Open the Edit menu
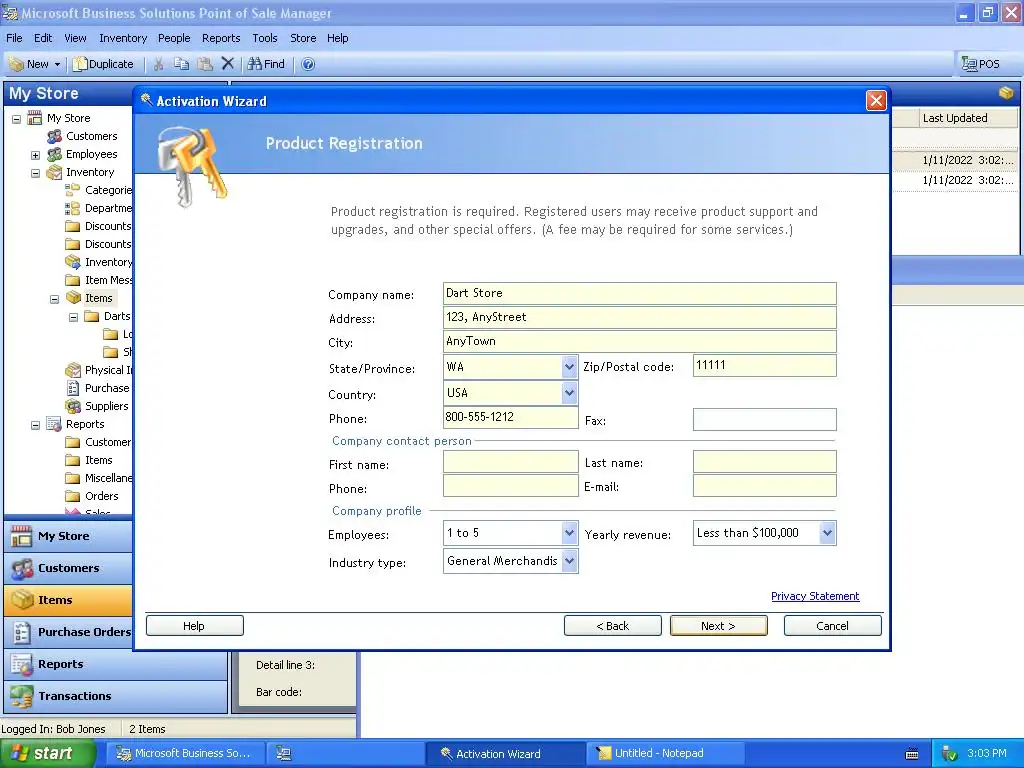Viewport: 1024px width, 768px height. click(43, 38)
